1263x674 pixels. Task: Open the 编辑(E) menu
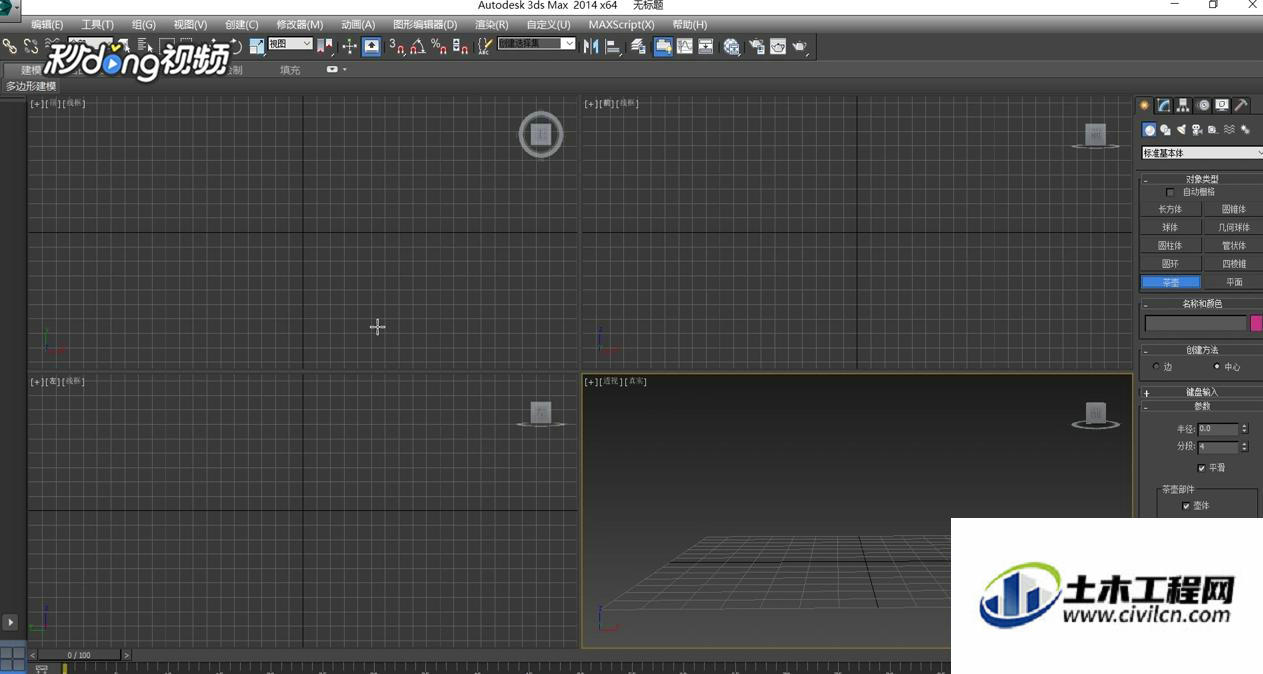pyautogui.click(x=47, y=24)
